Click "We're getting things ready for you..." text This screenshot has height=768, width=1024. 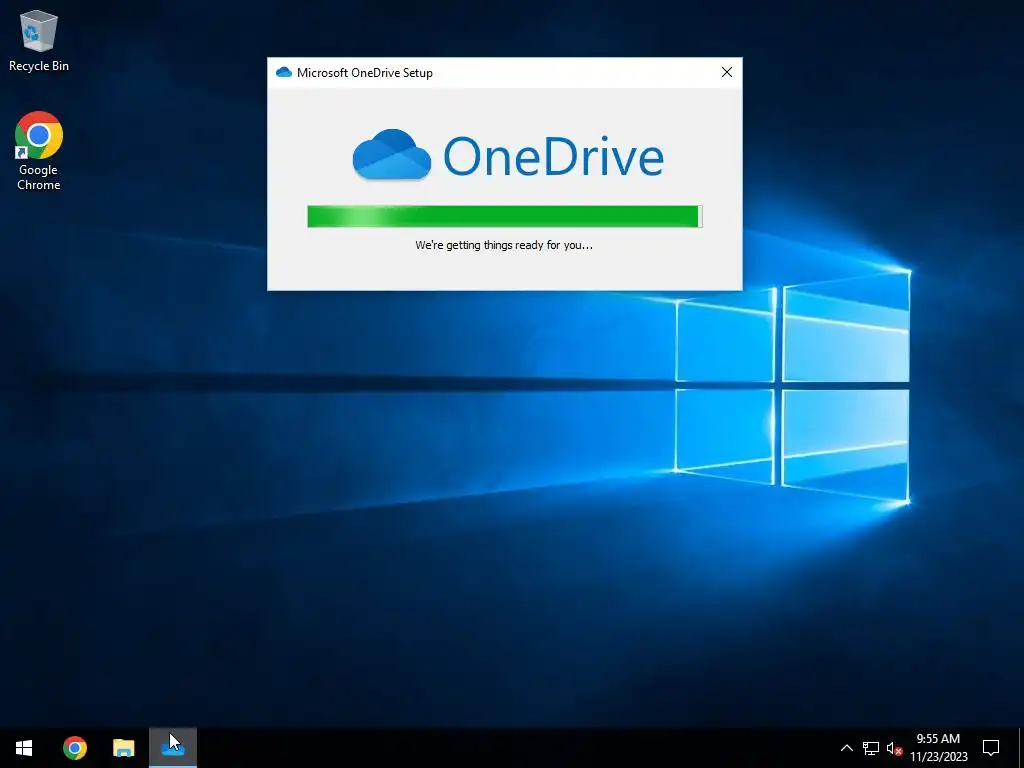click(x=504, y=246)
